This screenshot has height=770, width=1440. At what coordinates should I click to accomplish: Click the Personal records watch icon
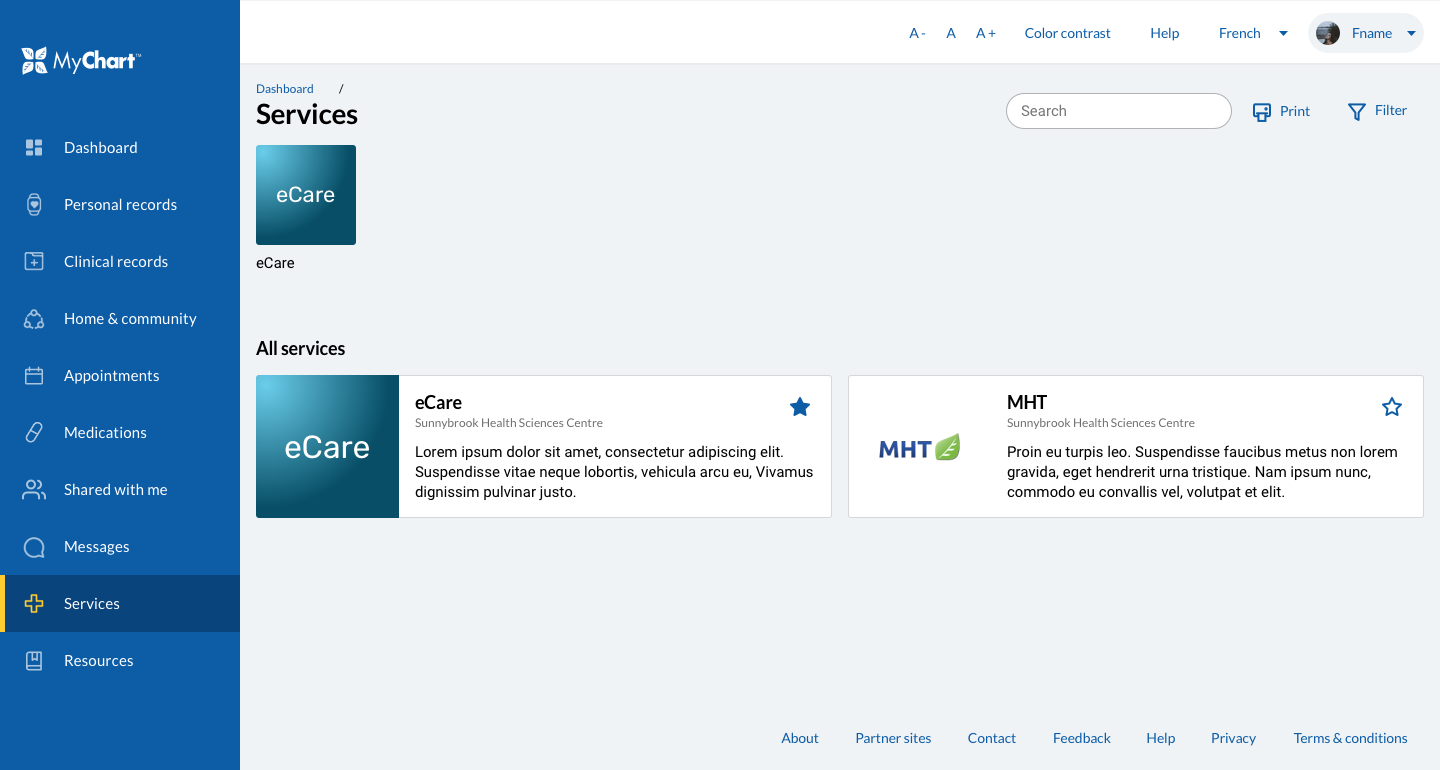[x=34, y=205]
